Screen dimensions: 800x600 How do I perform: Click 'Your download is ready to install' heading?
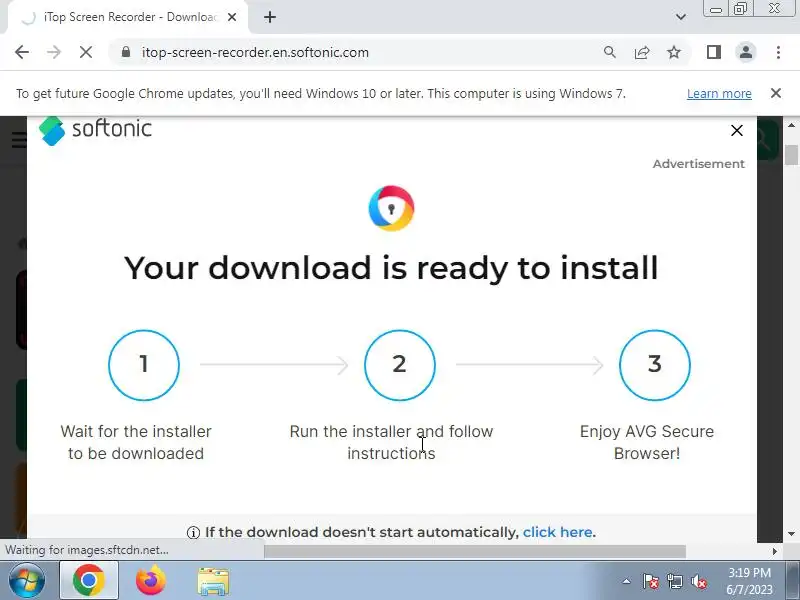pyautogui.click(x=391, y=268)
